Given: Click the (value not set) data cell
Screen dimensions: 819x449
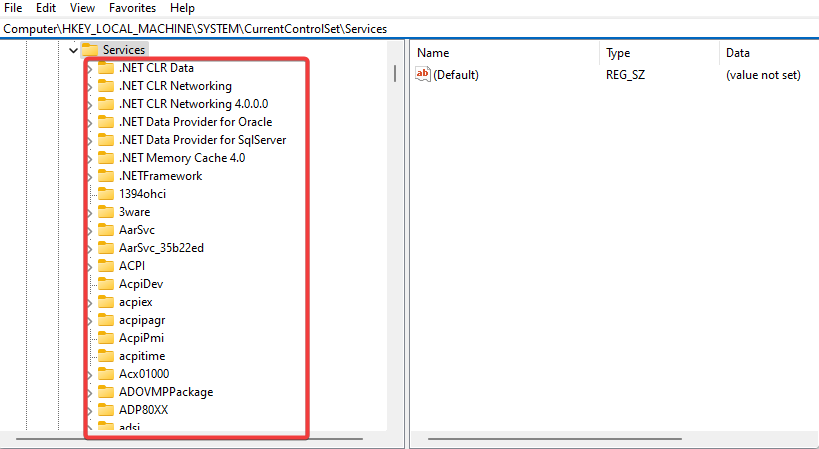Looking at the screenshot, I should 763,75.
